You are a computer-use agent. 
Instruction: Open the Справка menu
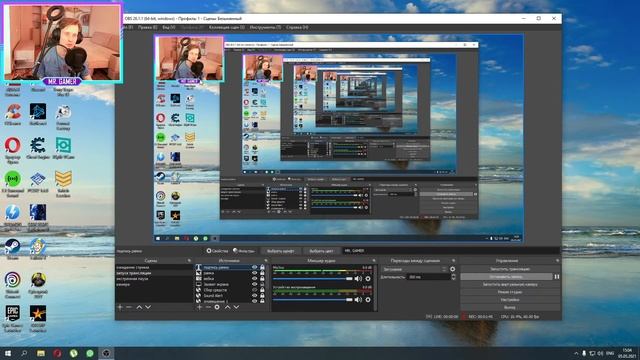click(297, 27)
